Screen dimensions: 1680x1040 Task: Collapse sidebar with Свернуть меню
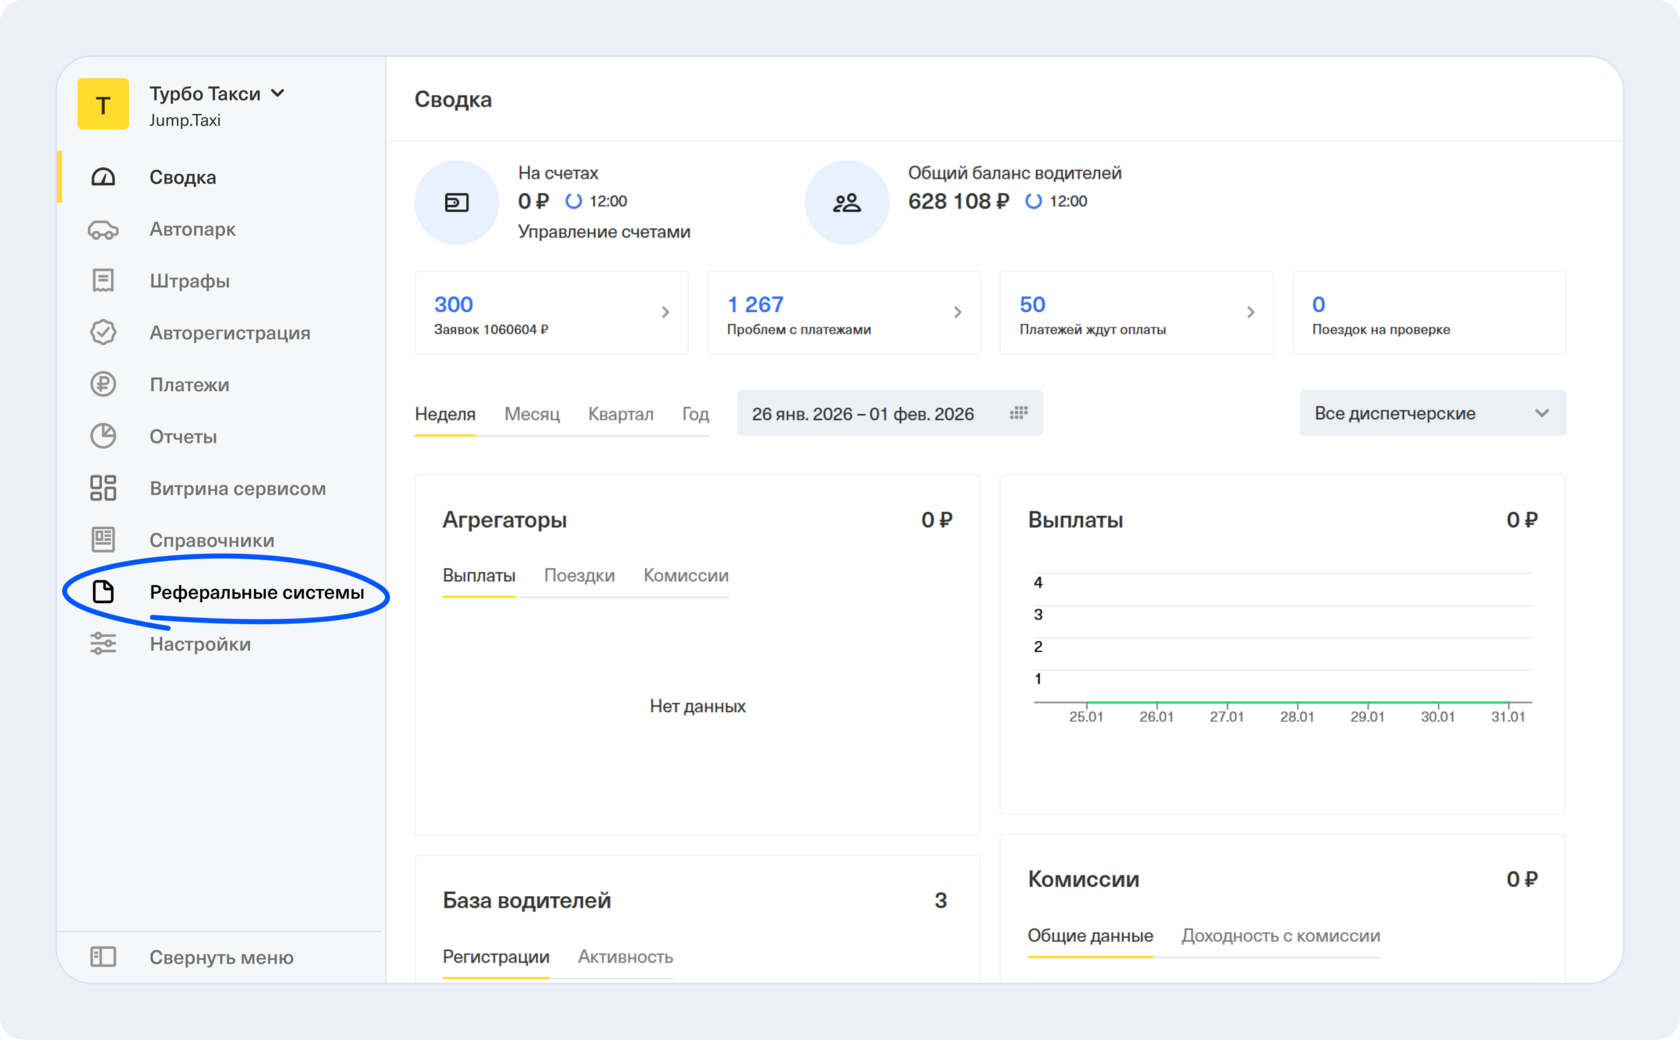pyautogui.click(x=221, y=957)
